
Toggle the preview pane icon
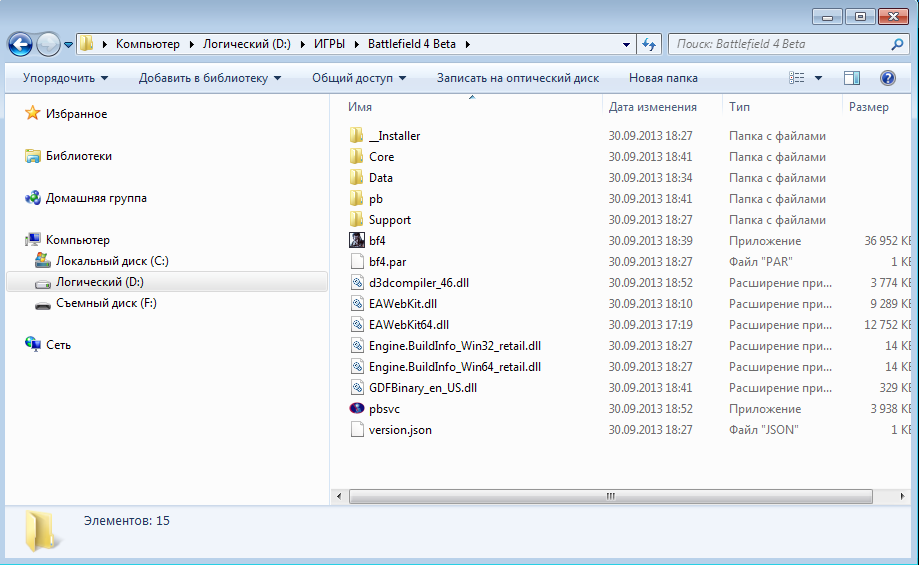tap(852, 78)
